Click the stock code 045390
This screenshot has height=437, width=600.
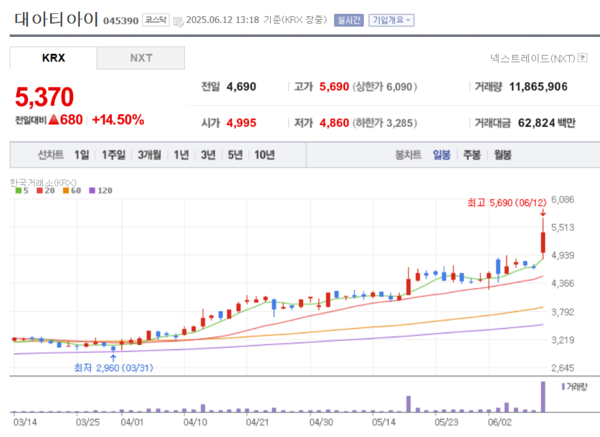[x=121, y=21]
